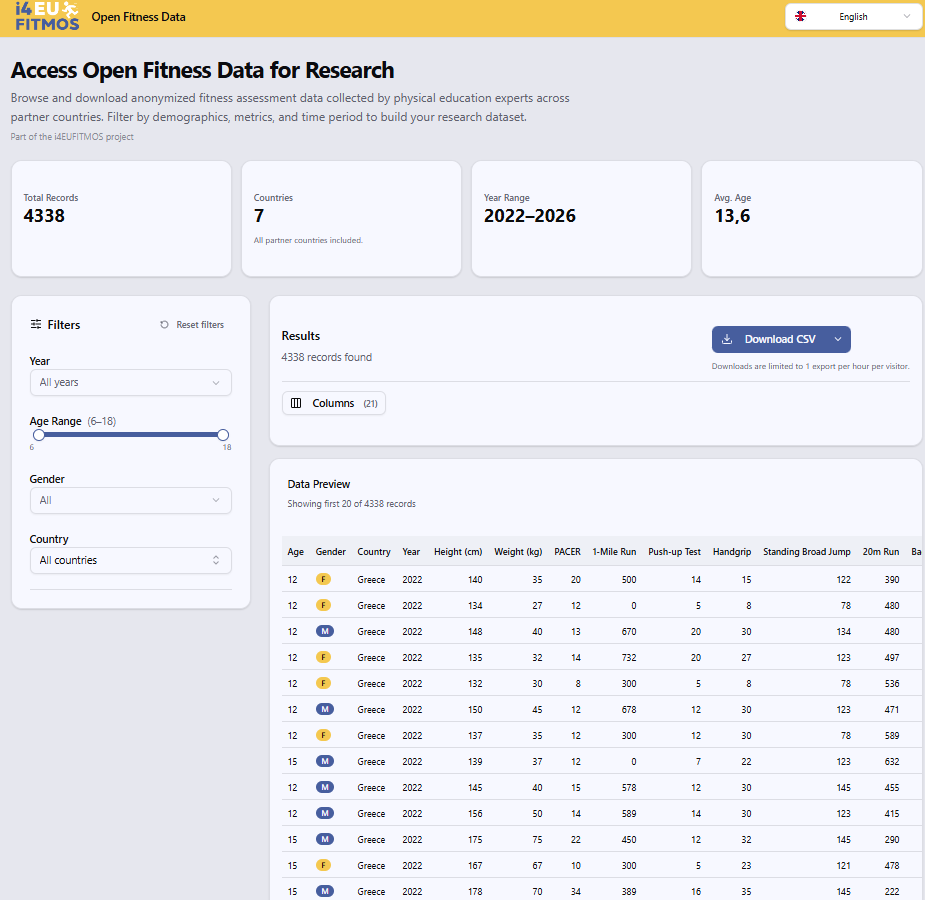
Task: Click the F gender badge in height 137 row
Action: [323, 735]
